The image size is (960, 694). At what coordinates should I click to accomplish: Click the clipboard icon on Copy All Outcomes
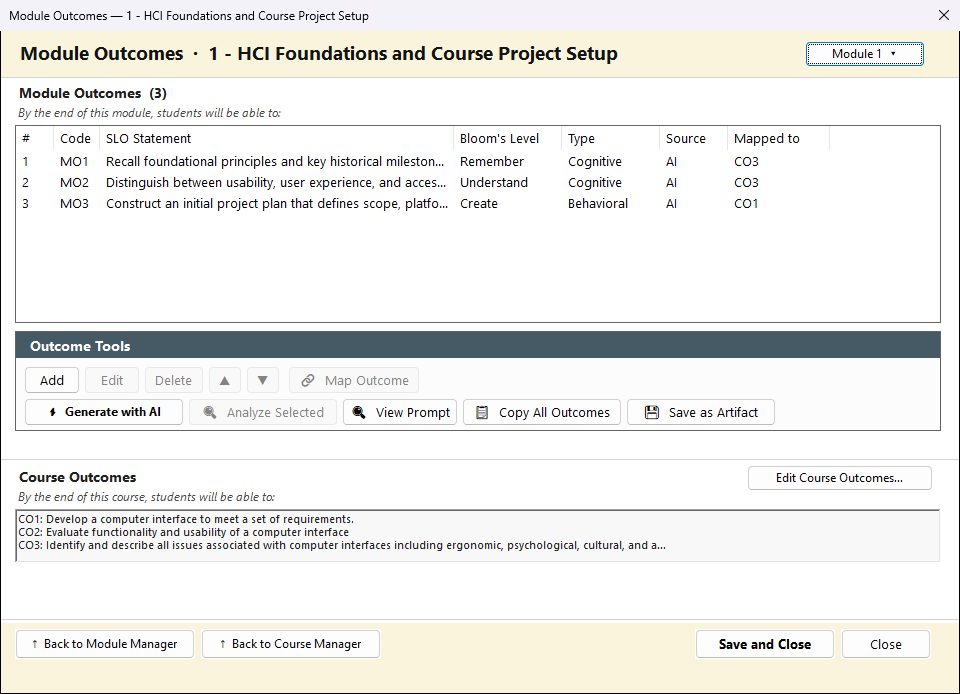point(482,412)
